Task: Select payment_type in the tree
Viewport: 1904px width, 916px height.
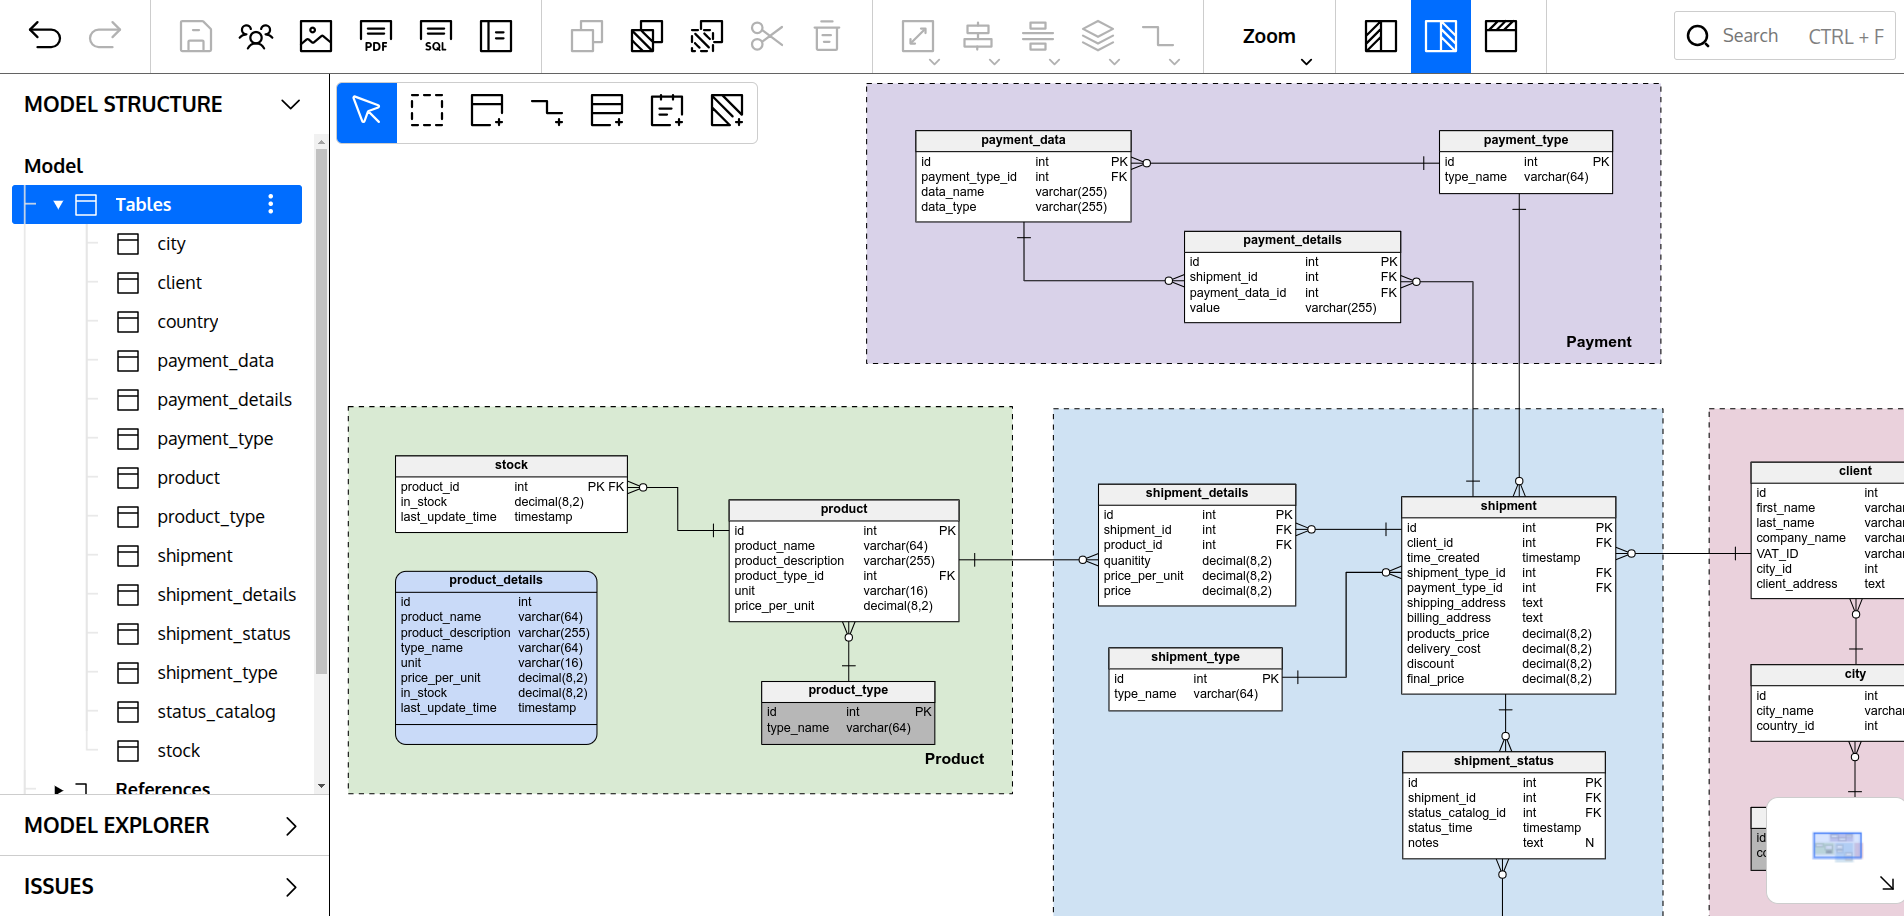Action: (215, 439)
